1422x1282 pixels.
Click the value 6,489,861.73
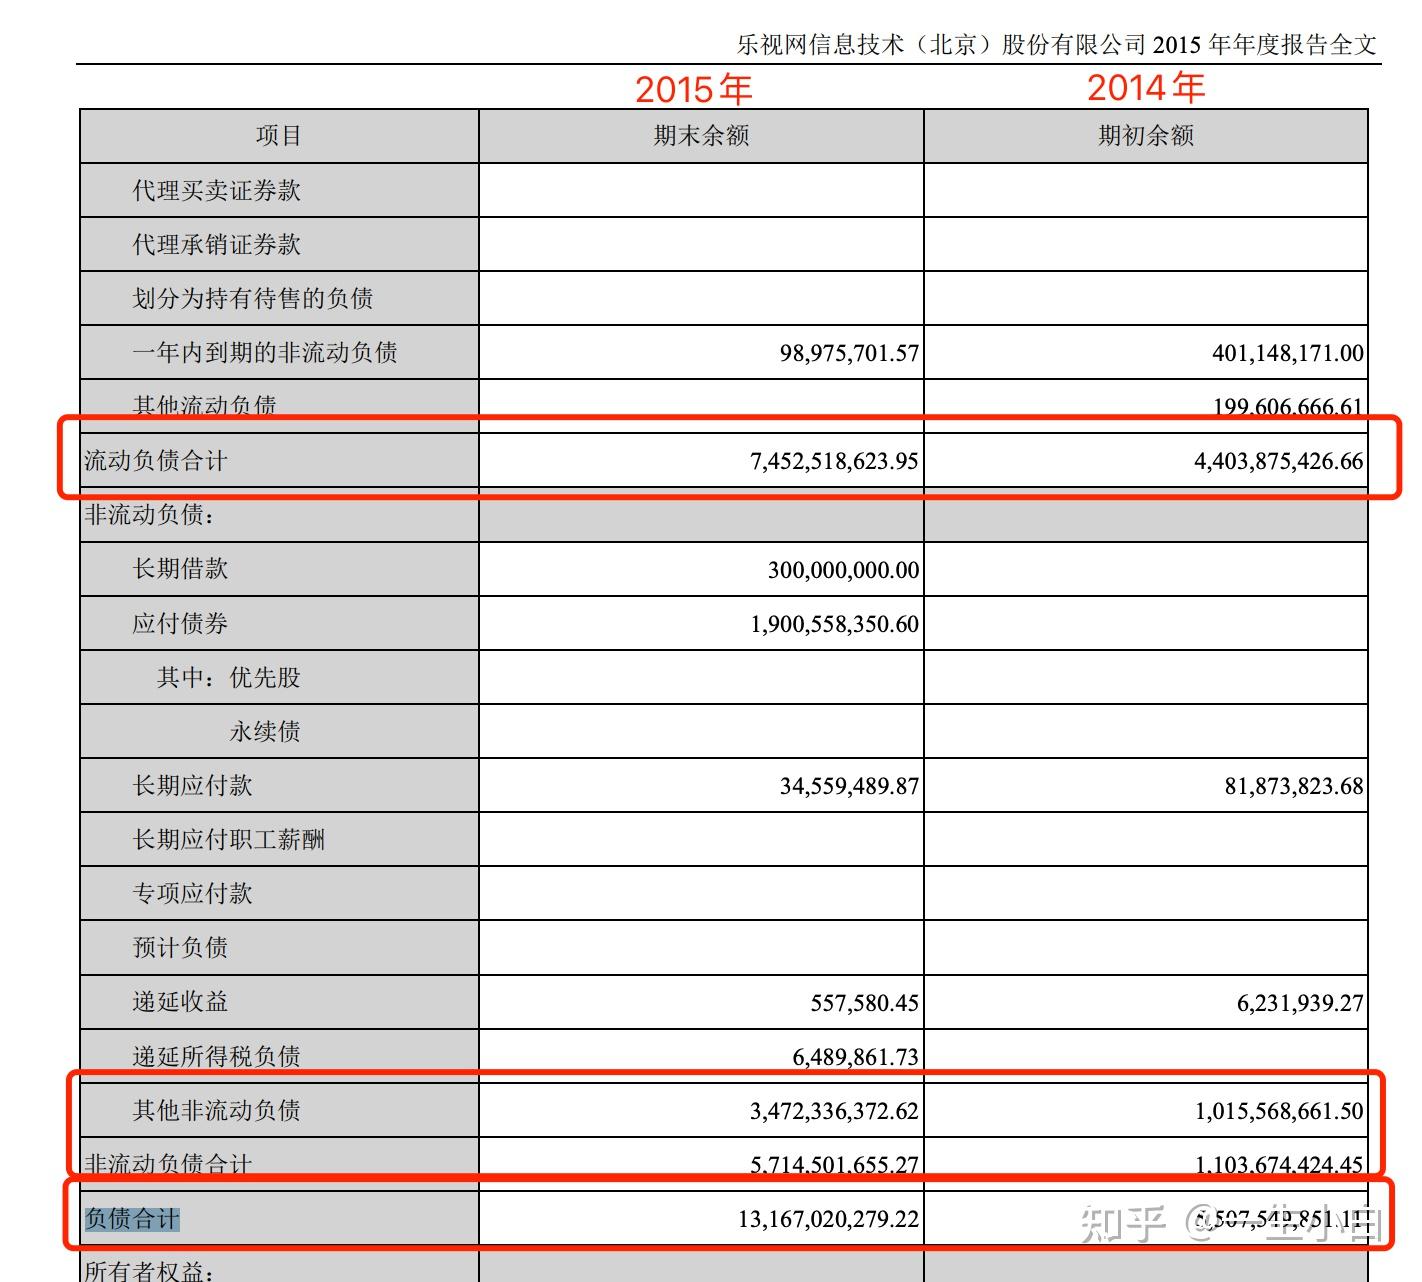pyautogui.click(x=856, y=1057)
